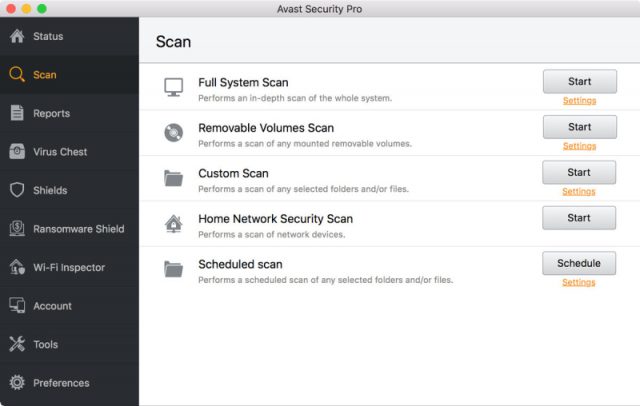Open the Wi-Fi Inspector house icon
This screenshot has width=640, height=406.
coord(17,267)
